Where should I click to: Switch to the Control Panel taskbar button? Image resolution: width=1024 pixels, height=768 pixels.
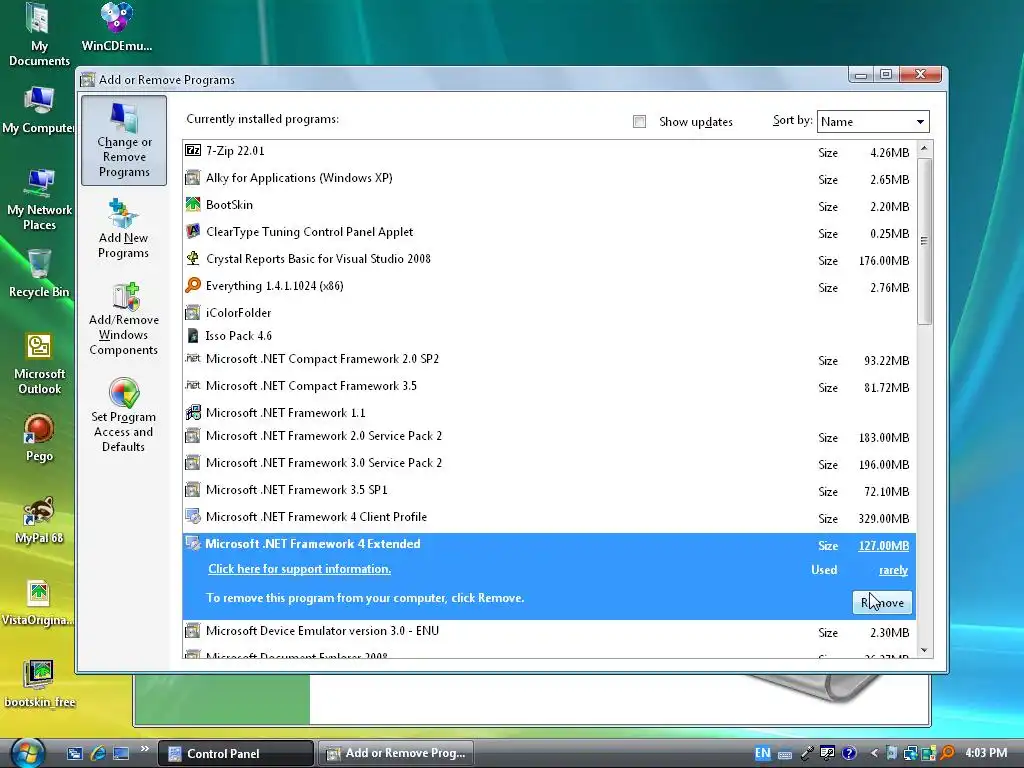click(x=236, y=753)
